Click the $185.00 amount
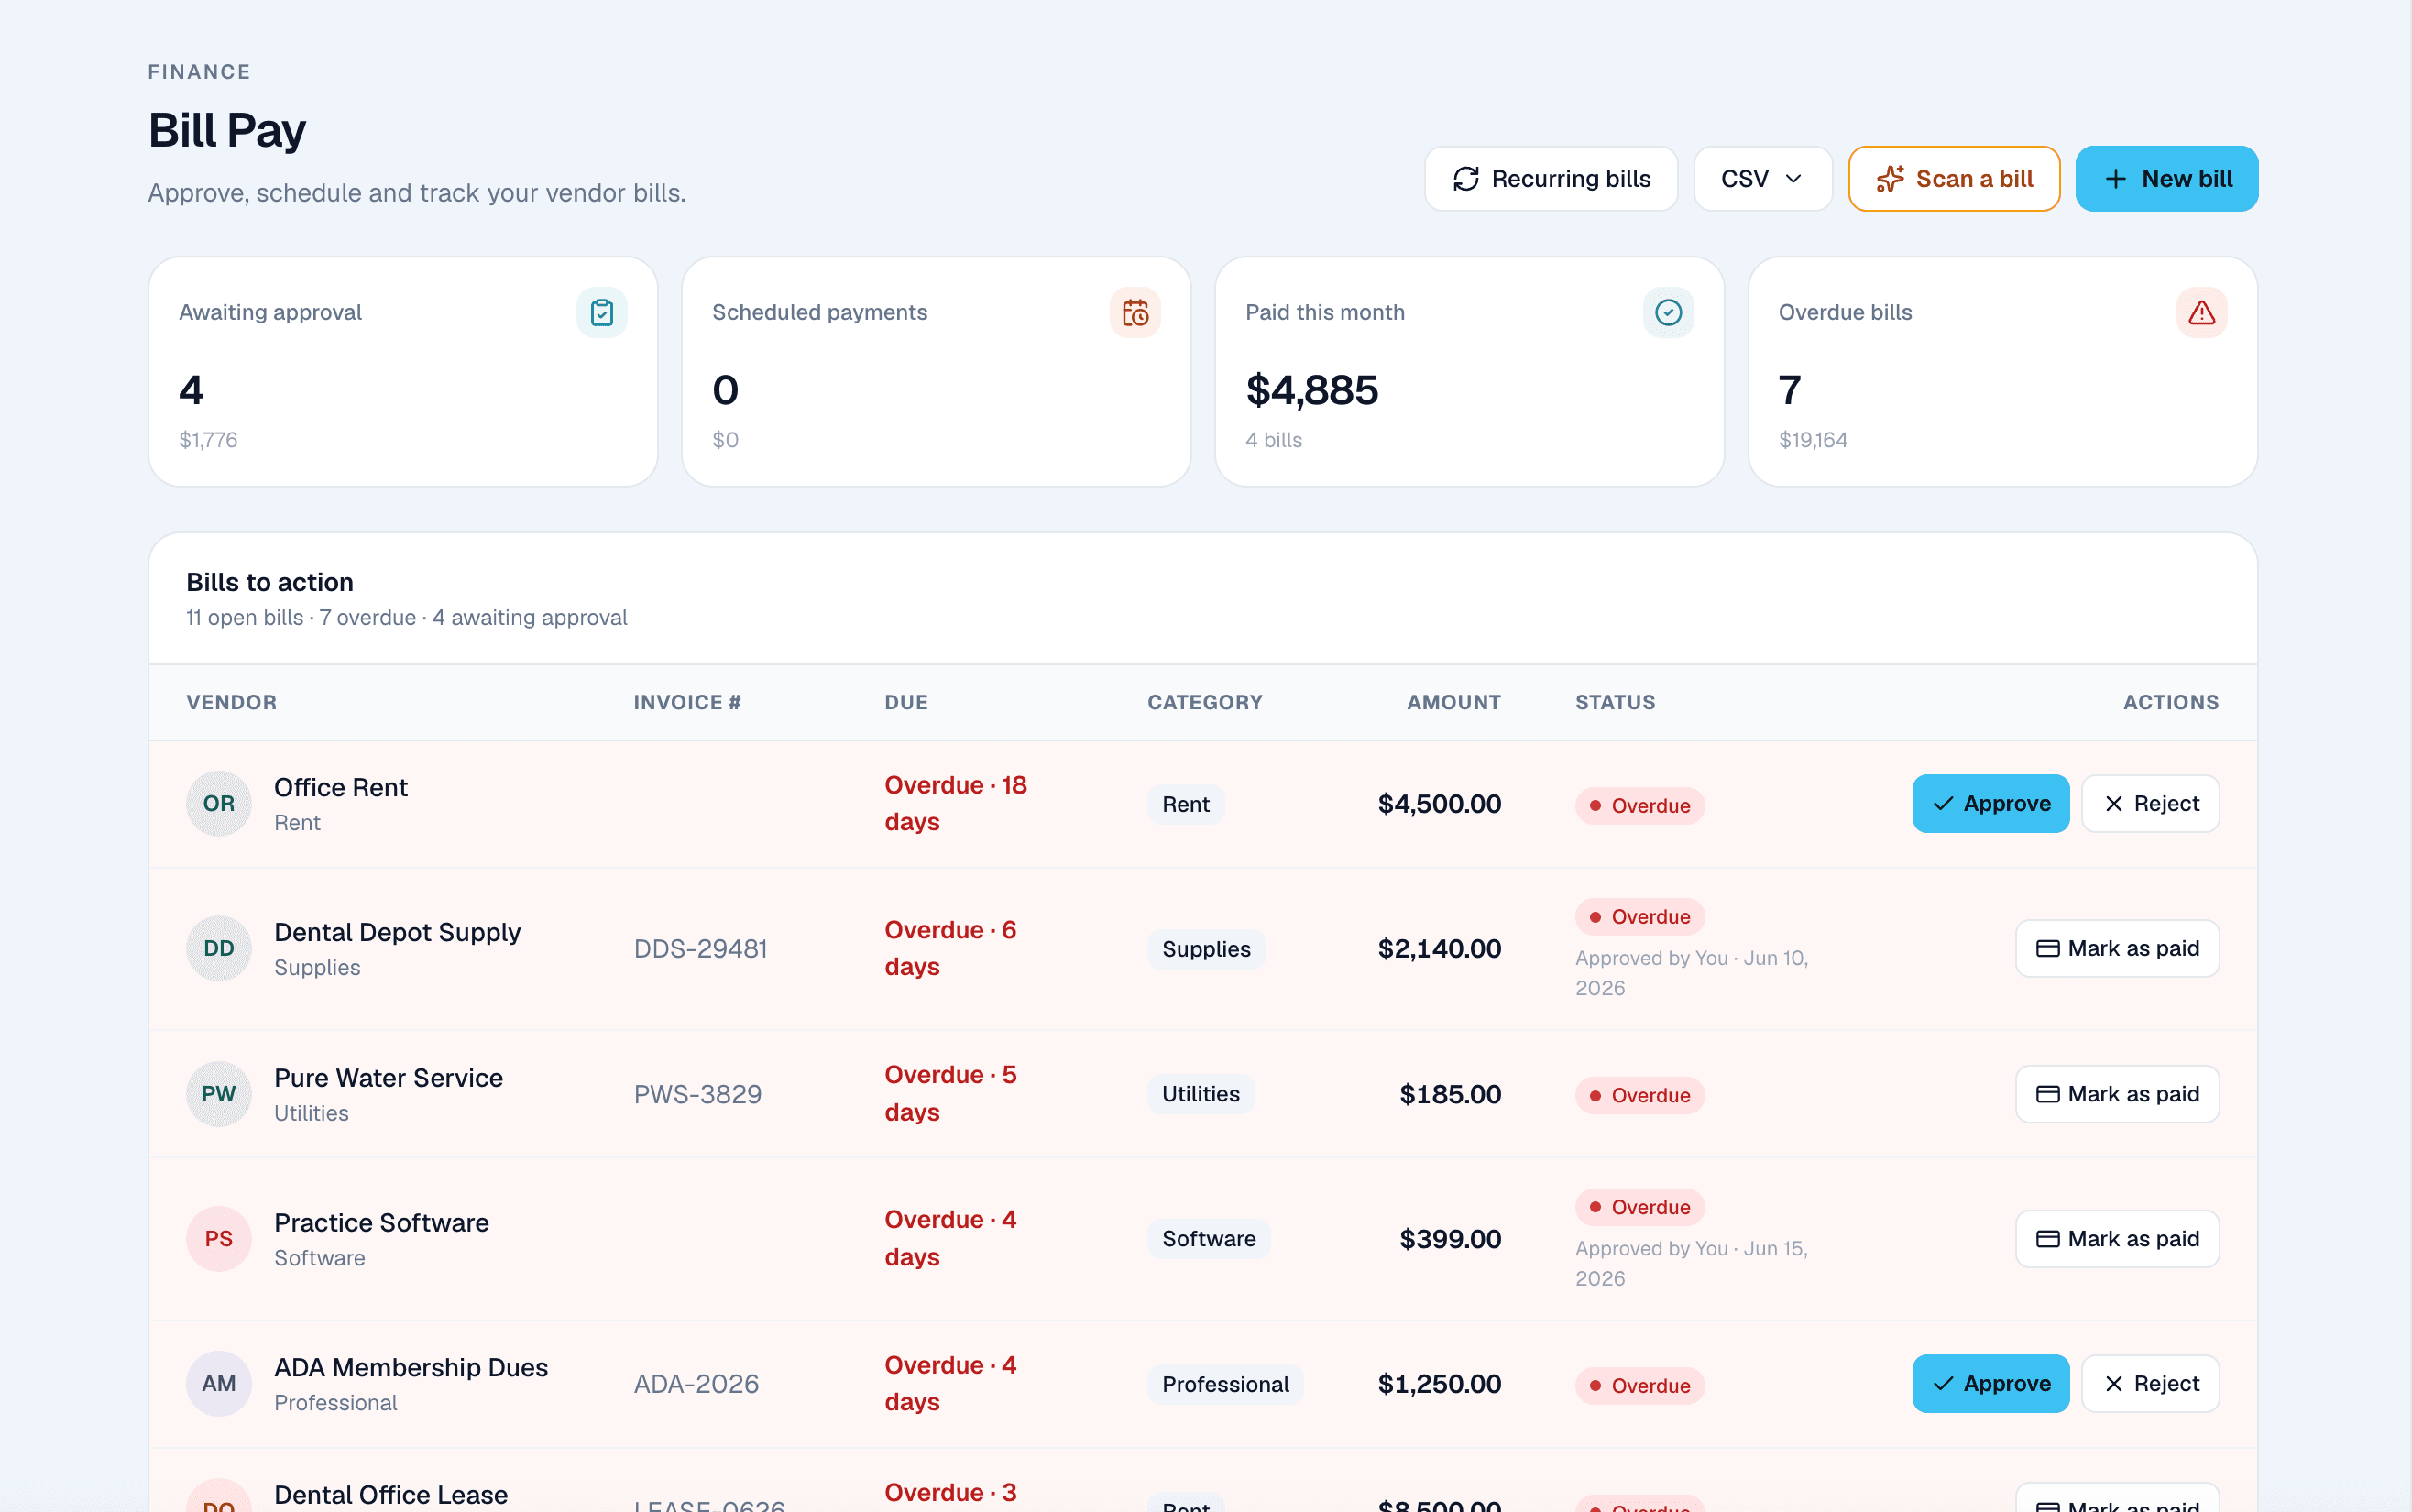Screen dimensions: 2412x1512 (x=1450, y=1094)
